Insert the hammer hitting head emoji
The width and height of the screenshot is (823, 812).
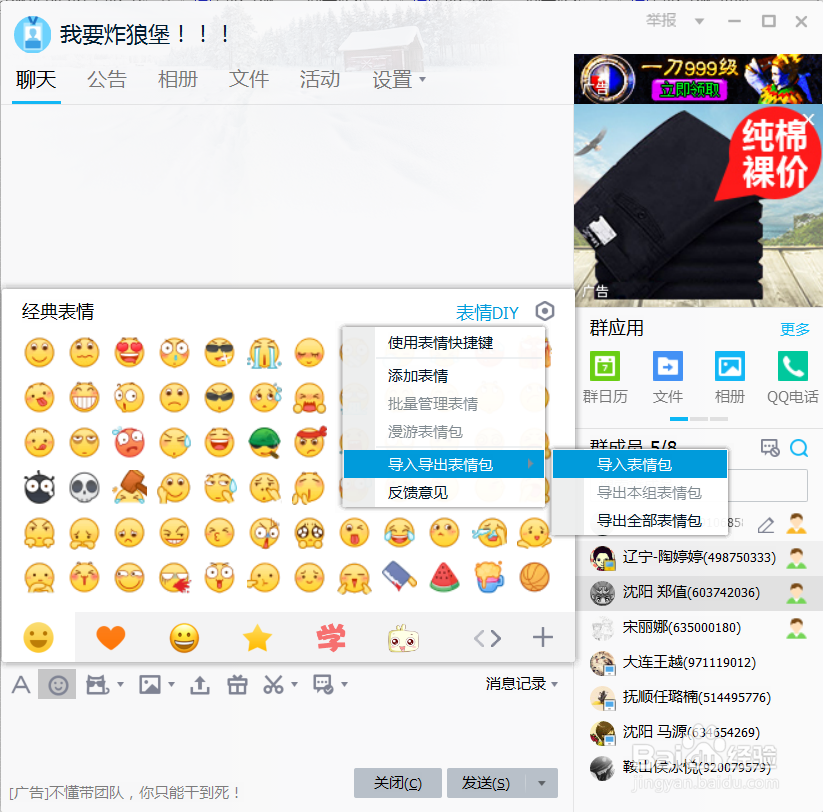pos(130,487)
